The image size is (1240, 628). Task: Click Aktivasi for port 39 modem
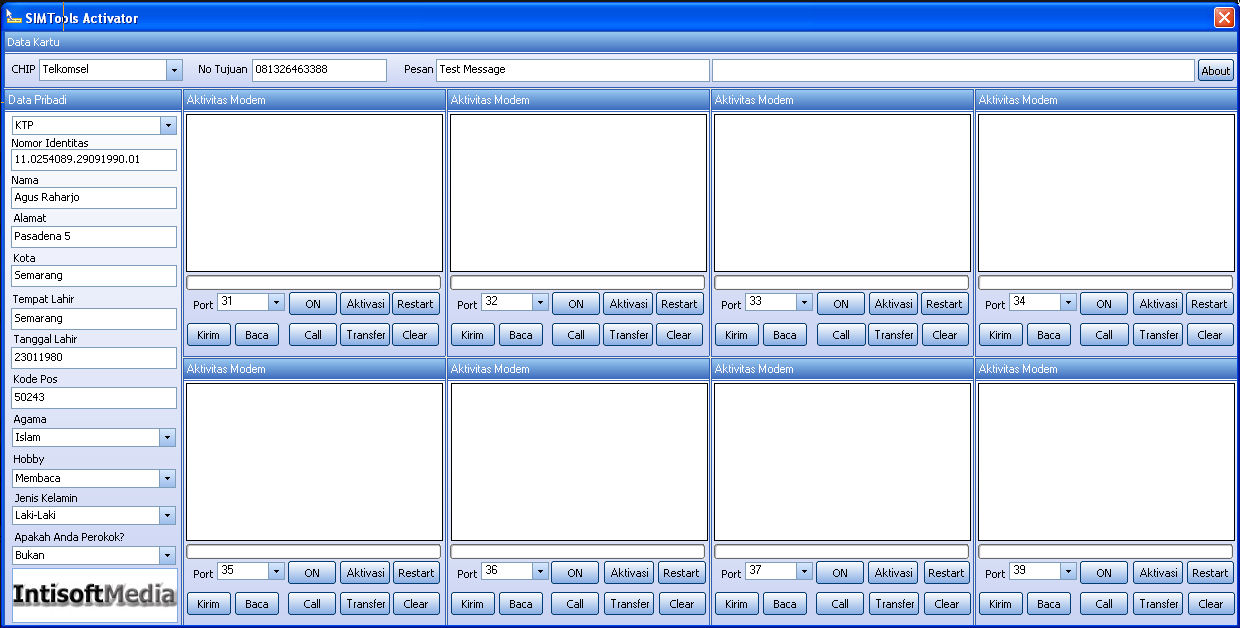click(1158, 573)
